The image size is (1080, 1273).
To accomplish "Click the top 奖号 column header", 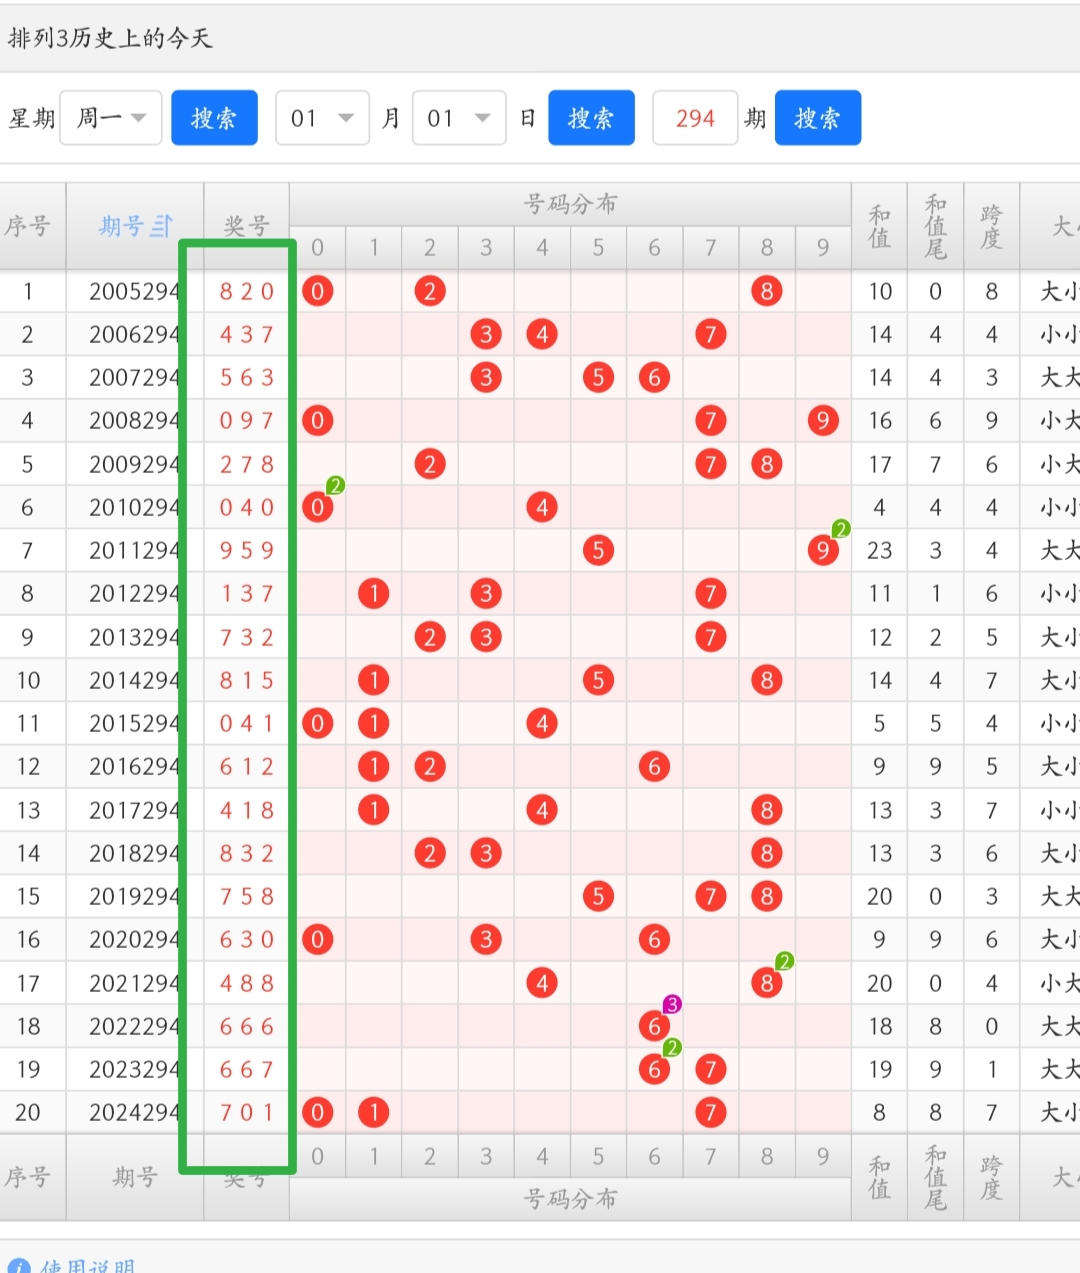I will pos(246,226).
